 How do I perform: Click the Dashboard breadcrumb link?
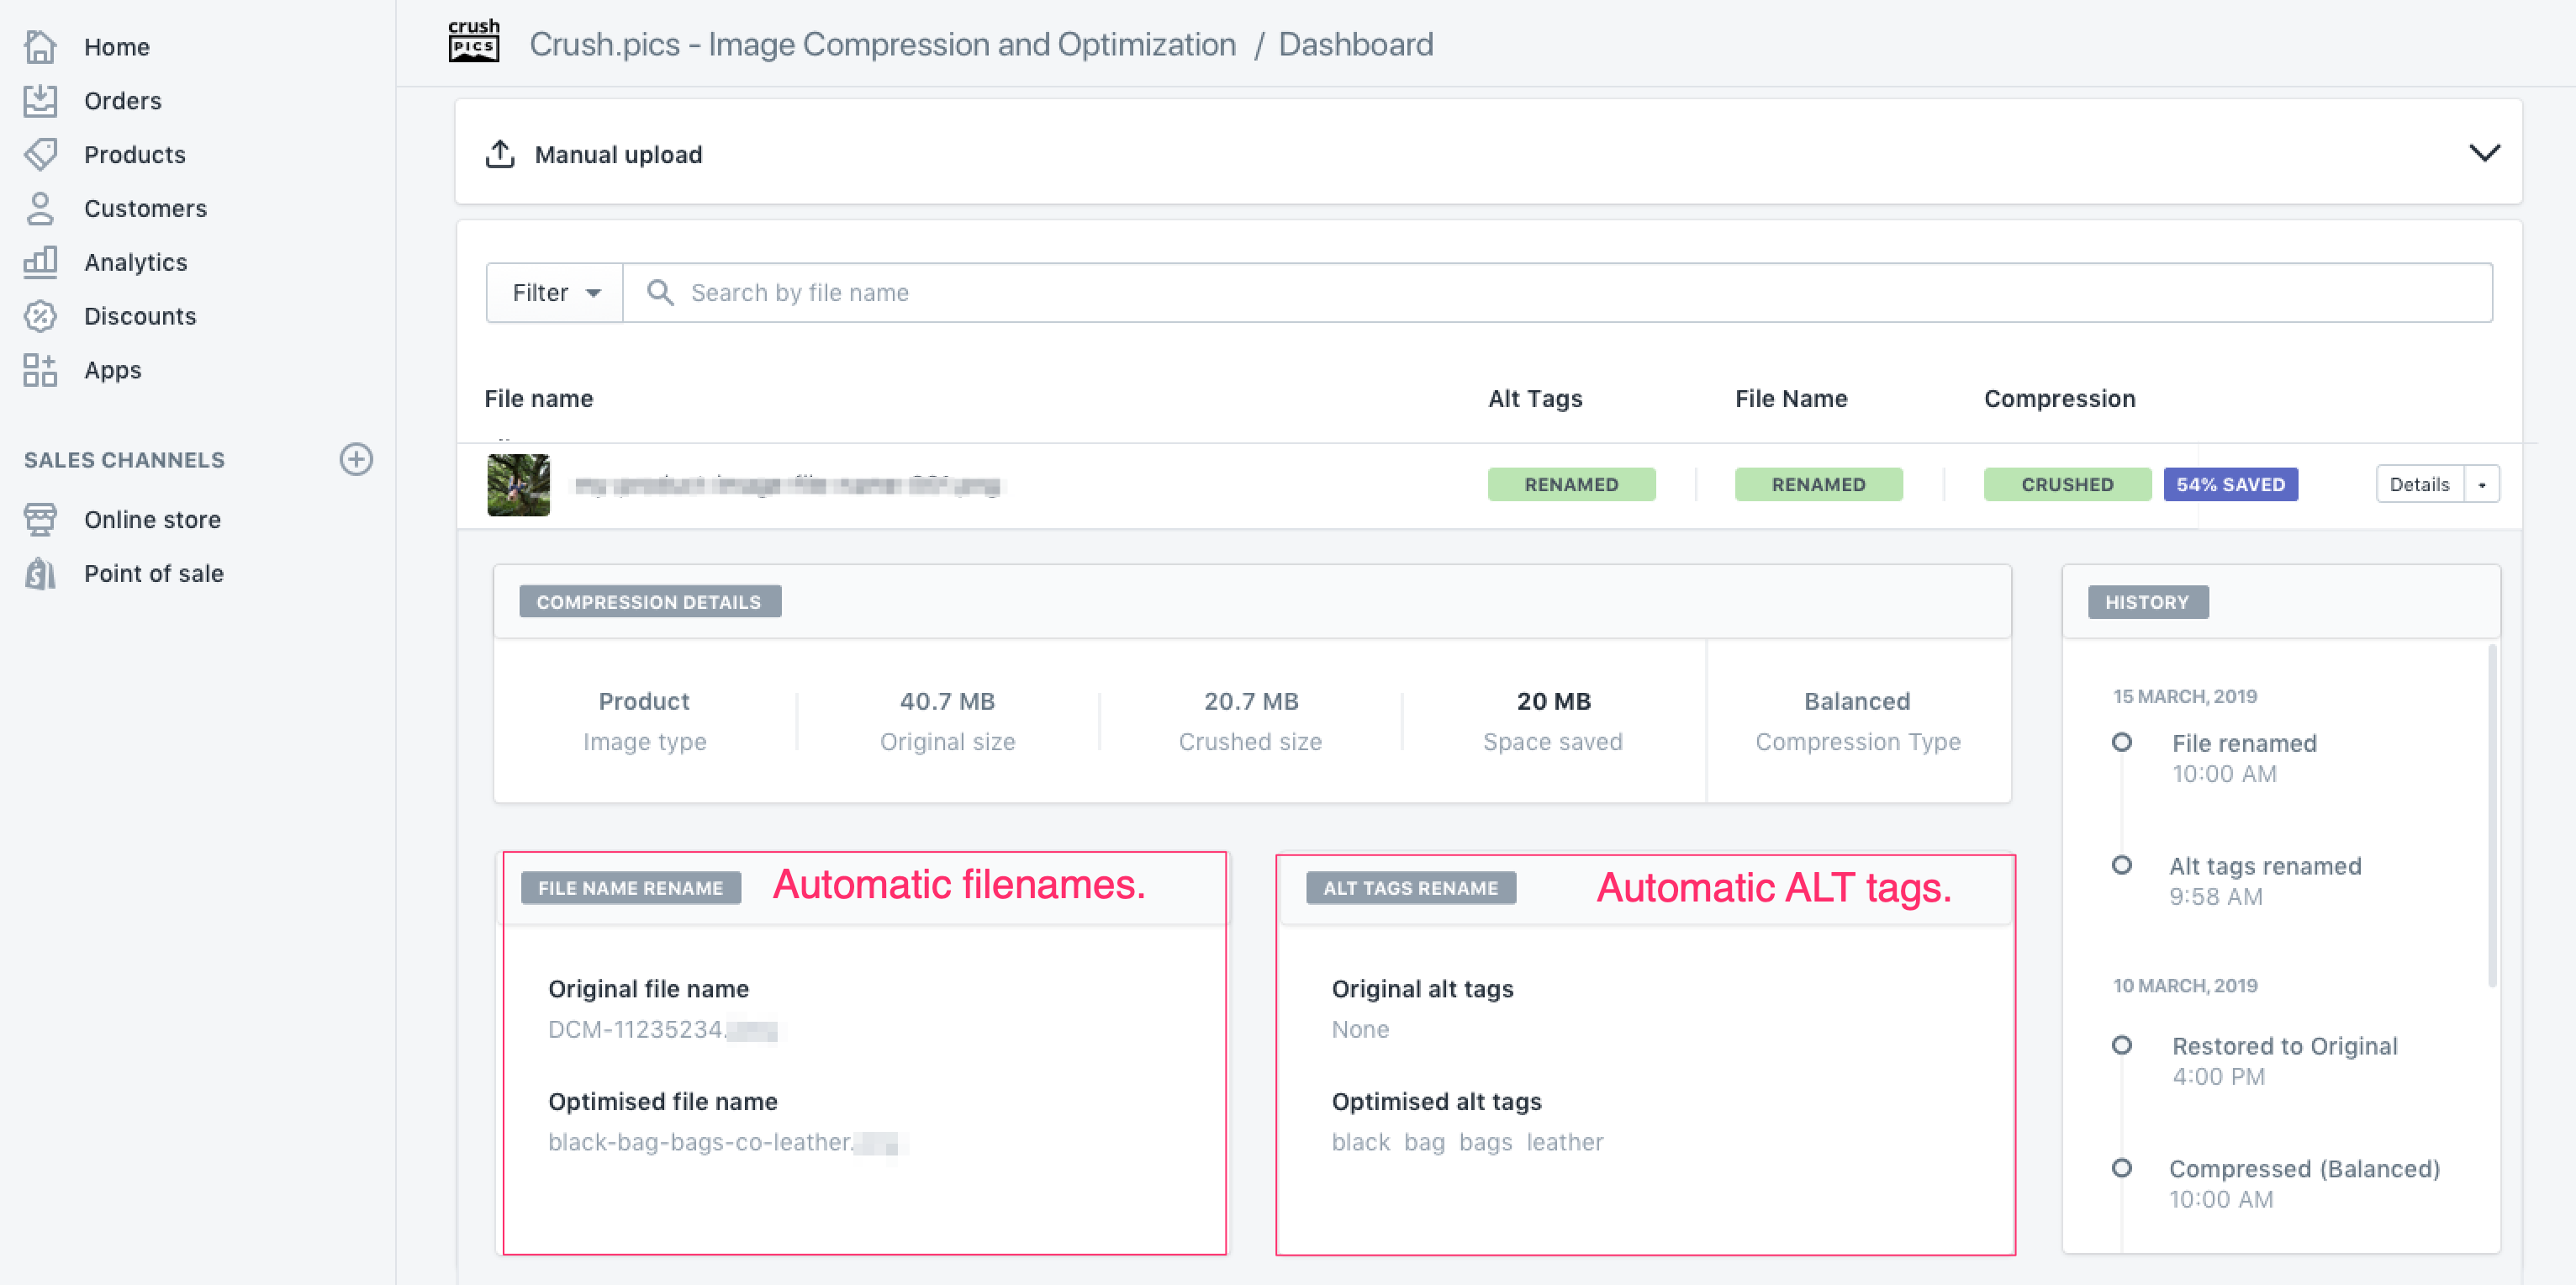coord(1355,45)
